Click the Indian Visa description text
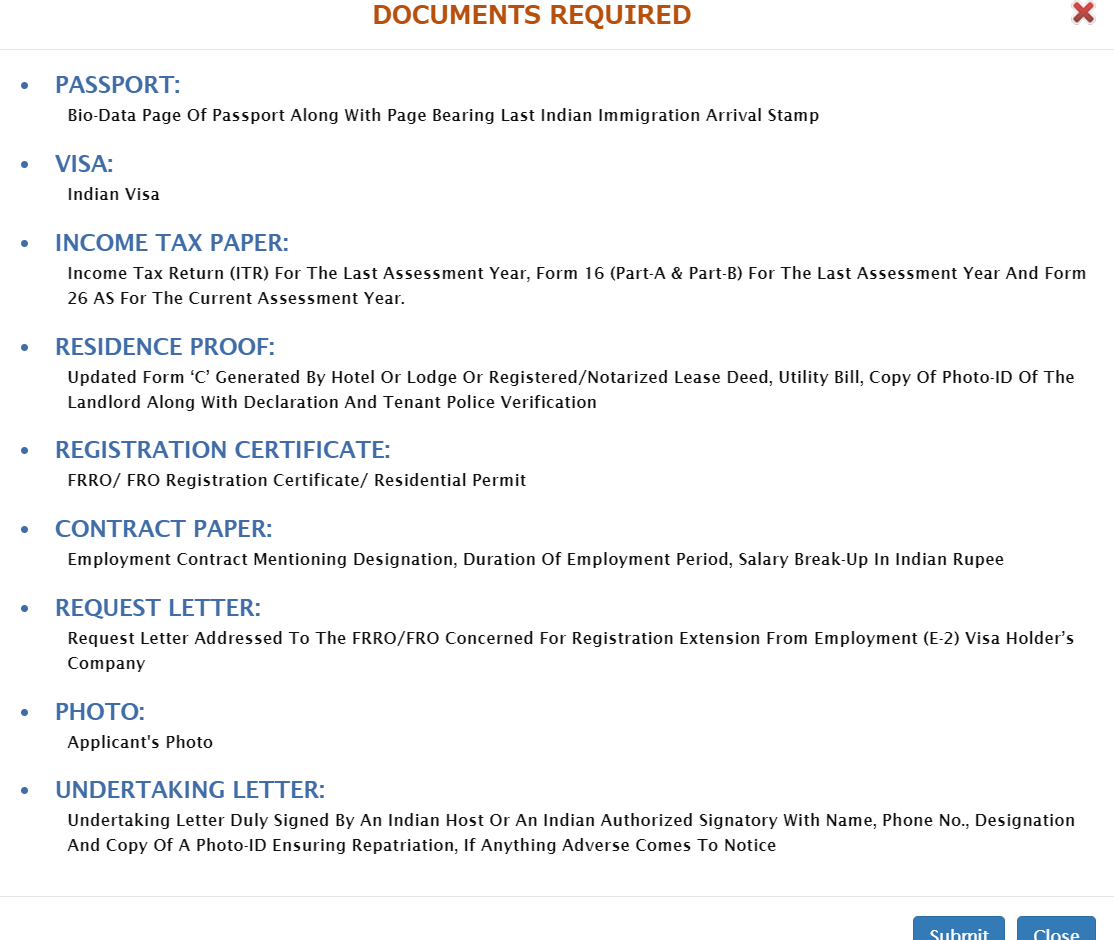Screen dimensions: 1114x940 (113, 194)
